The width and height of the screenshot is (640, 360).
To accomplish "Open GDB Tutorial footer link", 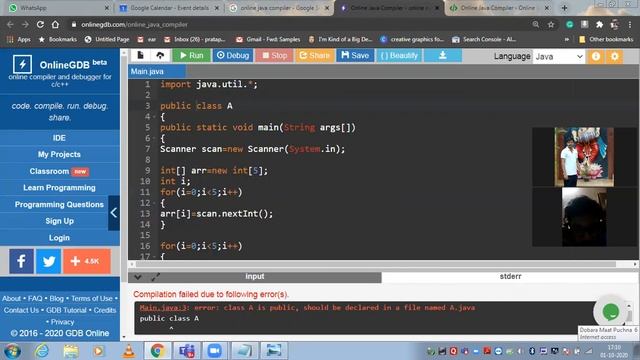I will (66, 310).
